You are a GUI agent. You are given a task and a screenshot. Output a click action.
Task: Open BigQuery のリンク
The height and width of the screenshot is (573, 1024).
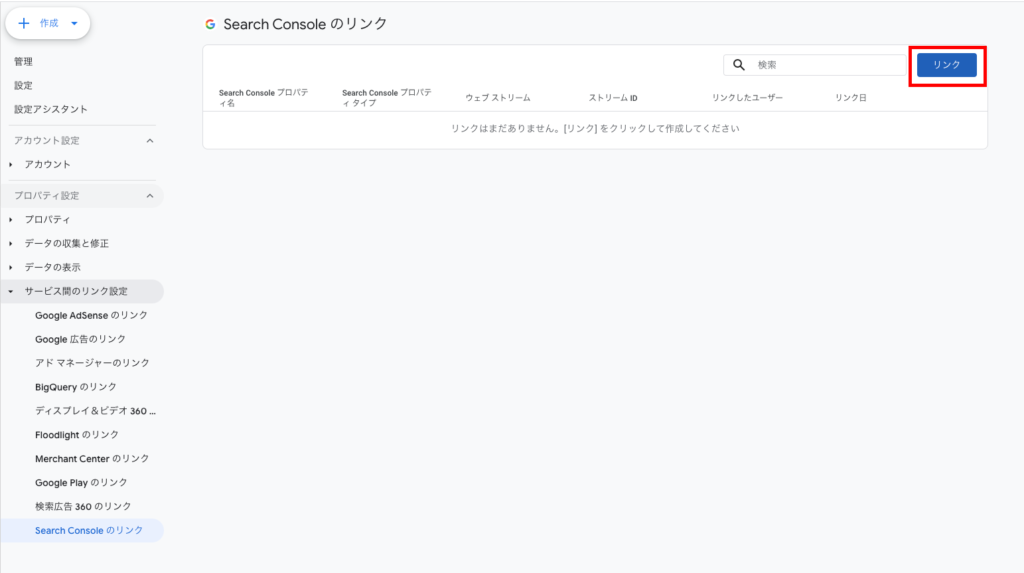(76, 387)
